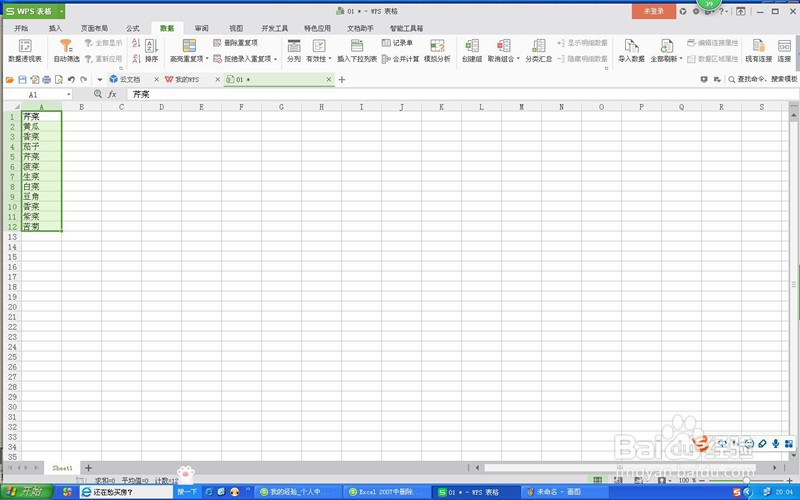Switch to the 插入 ribbon tab
Viewport: 800px width, 500px height.
[x=55, y=29]
